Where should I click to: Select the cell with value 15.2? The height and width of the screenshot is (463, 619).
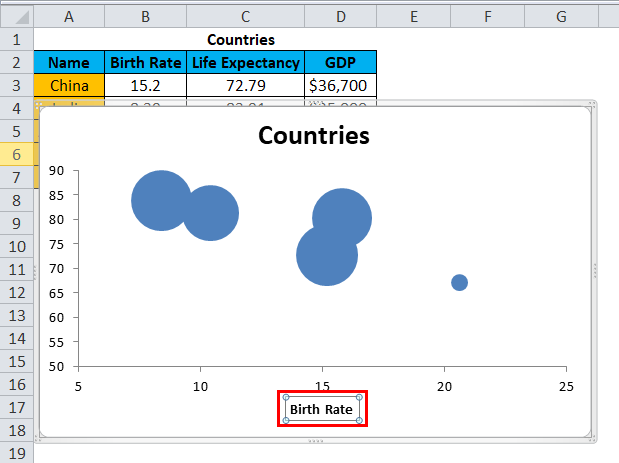pyautogui.click(x=146, y=85)
